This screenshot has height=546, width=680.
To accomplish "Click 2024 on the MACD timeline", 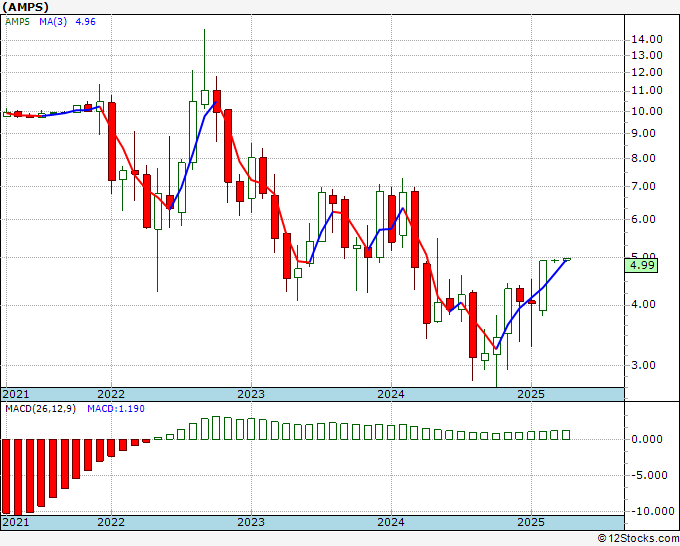I will pyautogui.click(x=391, y=522).
